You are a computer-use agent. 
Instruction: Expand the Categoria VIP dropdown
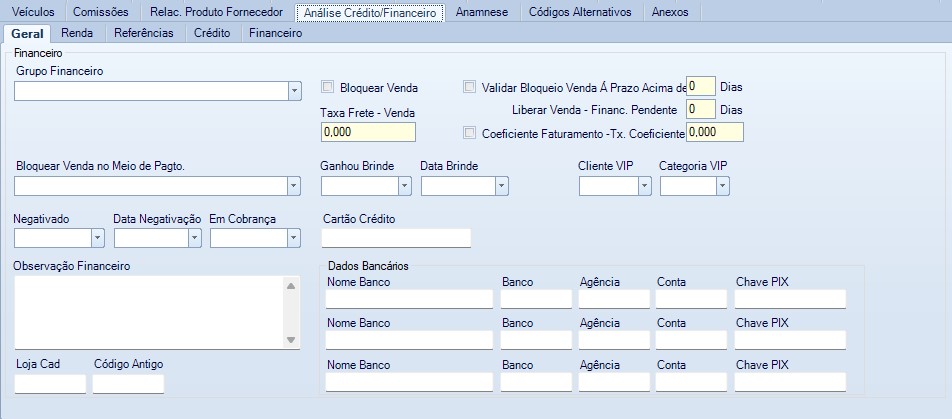click(x=722, y=186)
